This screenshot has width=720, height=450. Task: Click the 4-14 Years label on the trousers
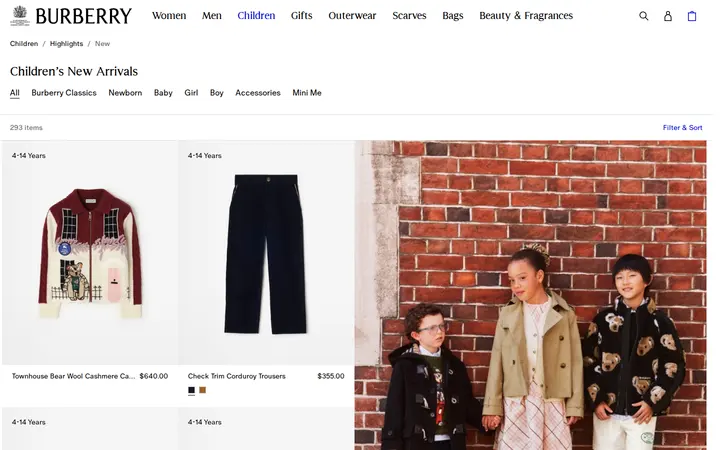(x=204, y=156)
